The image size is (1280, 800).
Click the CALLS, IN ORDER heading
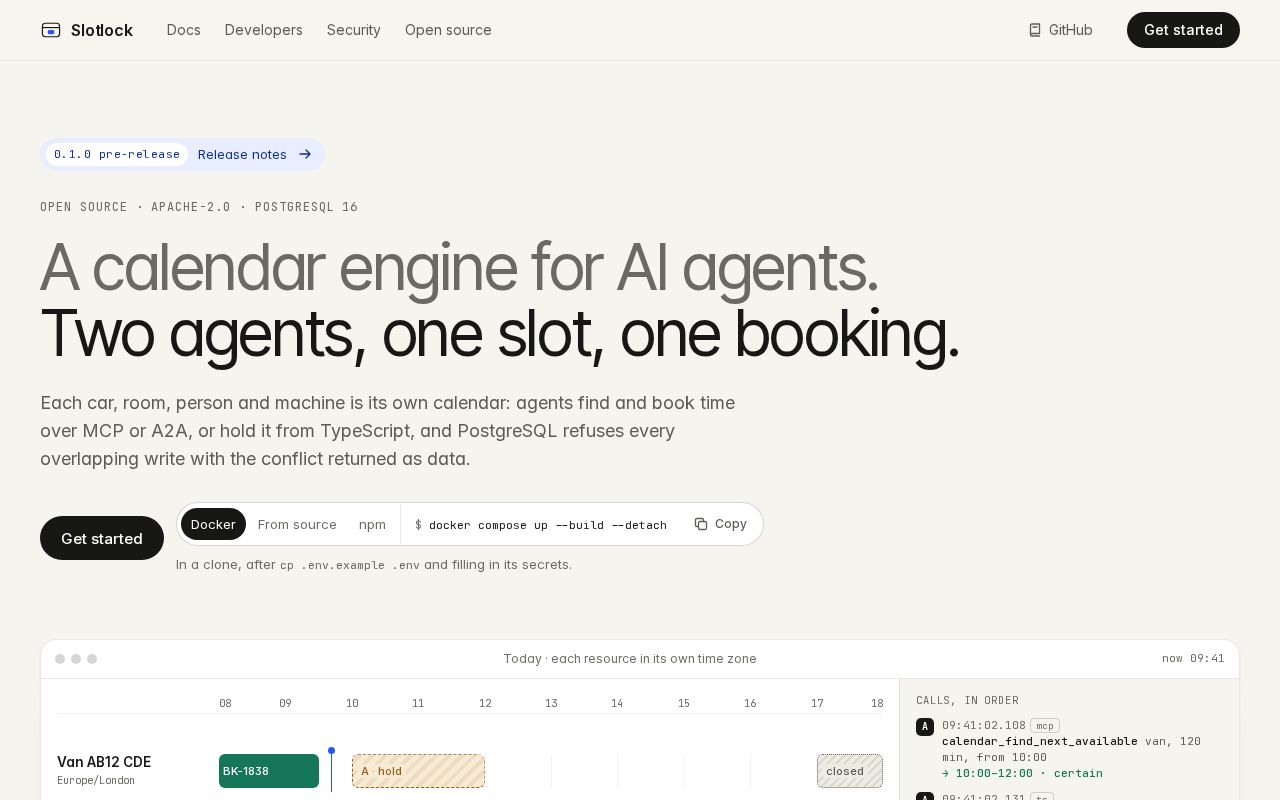tap(967, 700)
